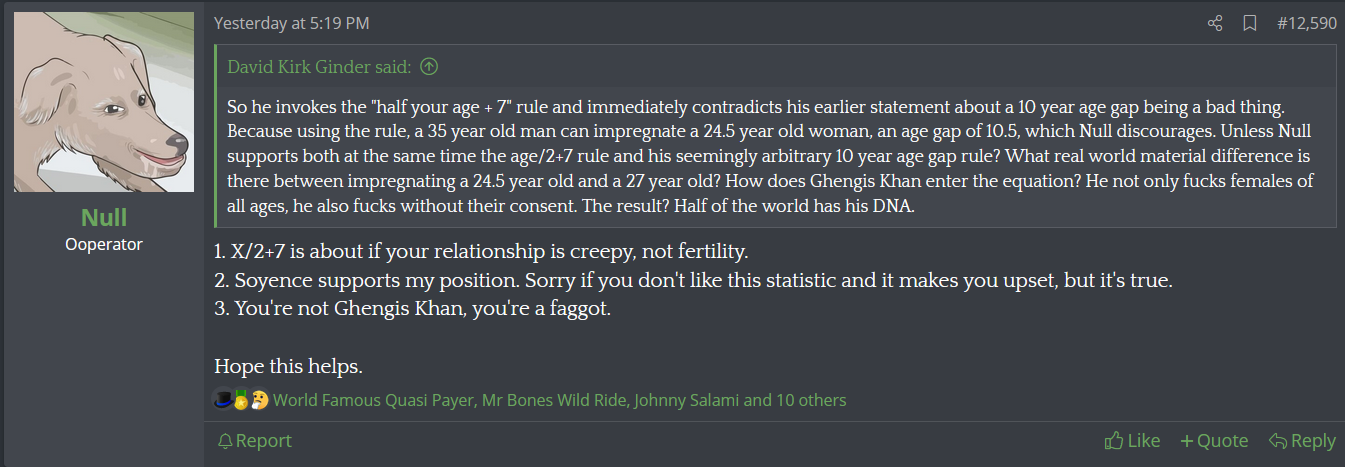Click the plus icon beside Quote

pos(1186,441)
